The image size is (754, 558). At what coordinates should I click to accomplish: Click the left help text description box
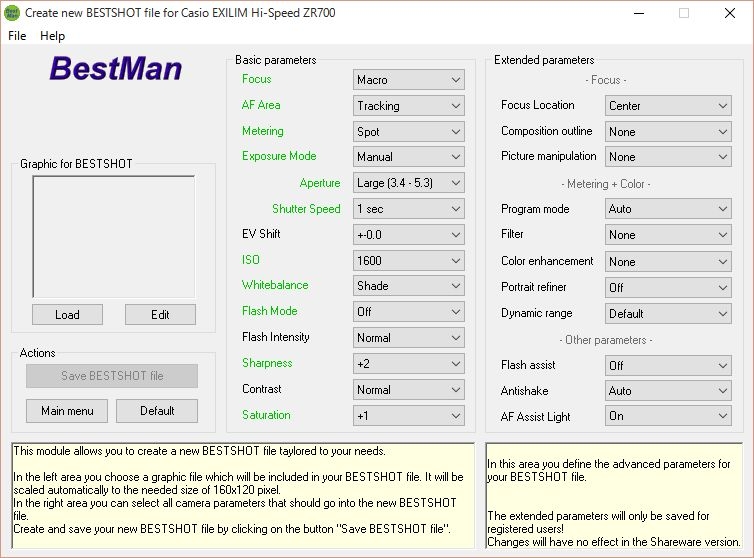[x=242, y=495]
